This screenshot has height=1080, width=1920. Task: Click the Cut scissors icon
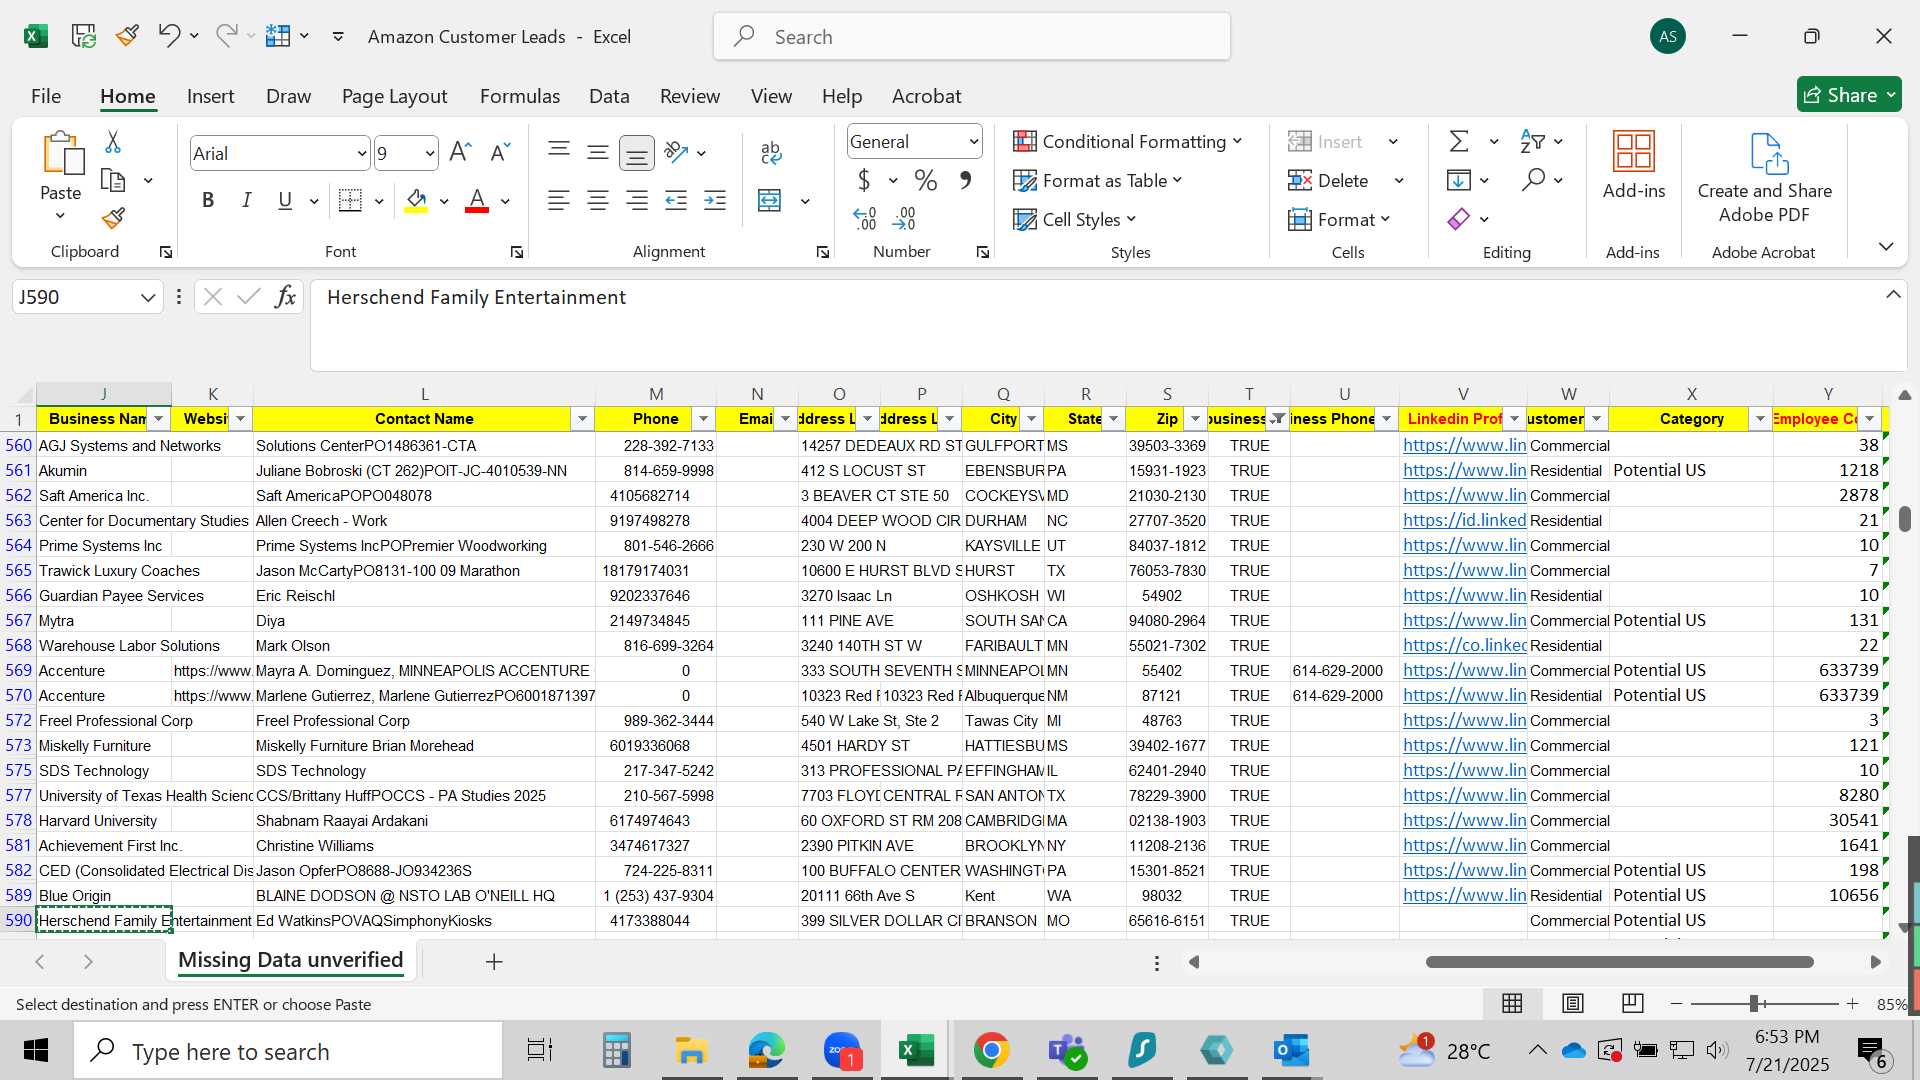113,142
